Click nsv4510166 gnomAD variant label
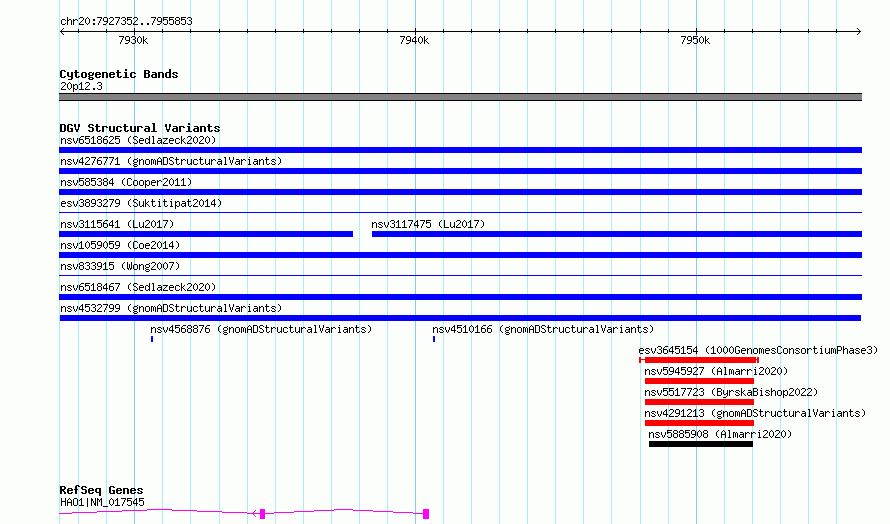 [x=543, y=329]
